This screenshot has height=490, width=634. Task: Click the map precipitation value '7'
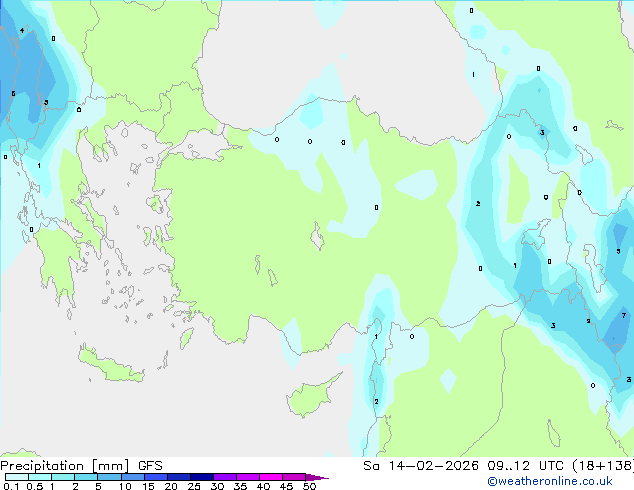click(624, 315)
